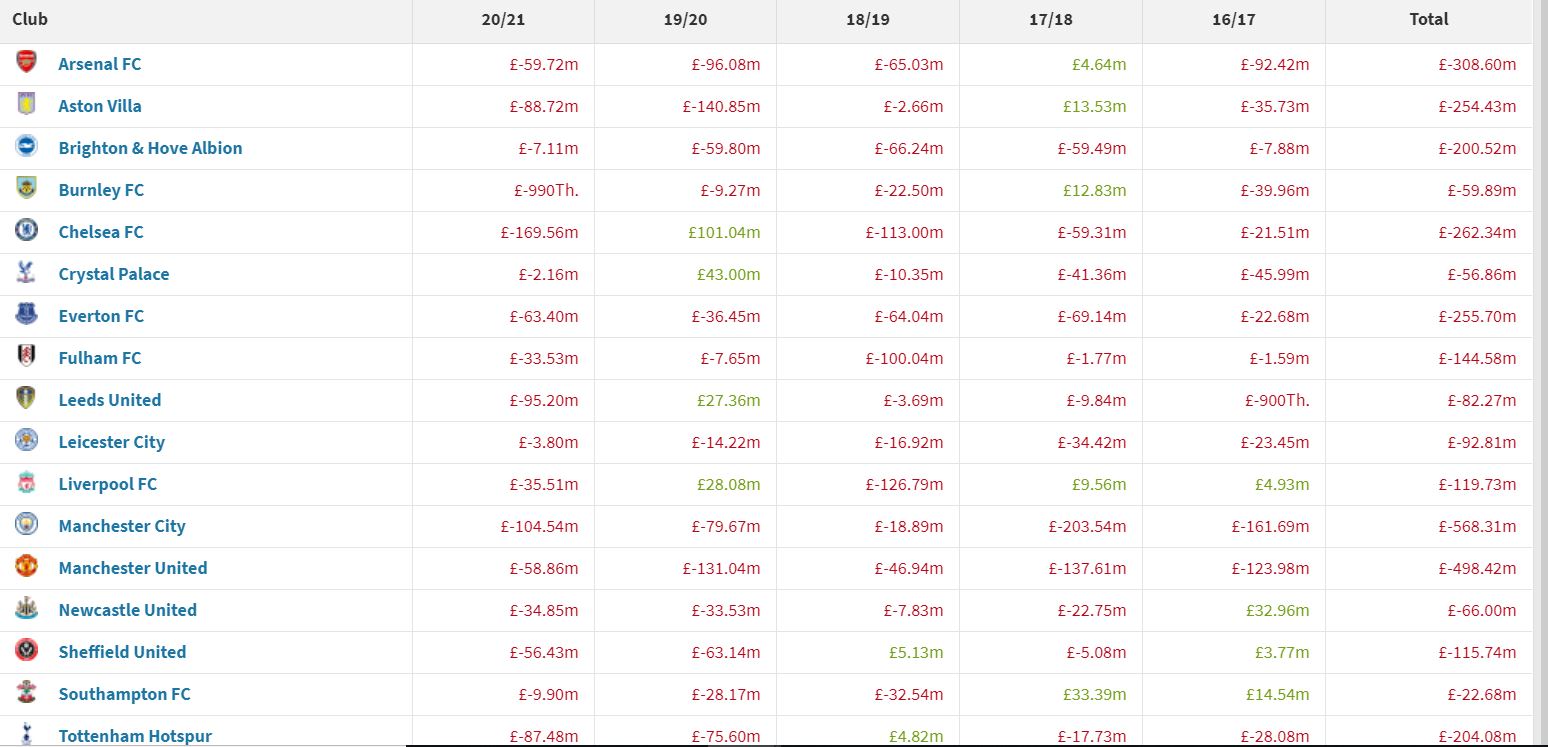Click the Club column header

point(30,19)
